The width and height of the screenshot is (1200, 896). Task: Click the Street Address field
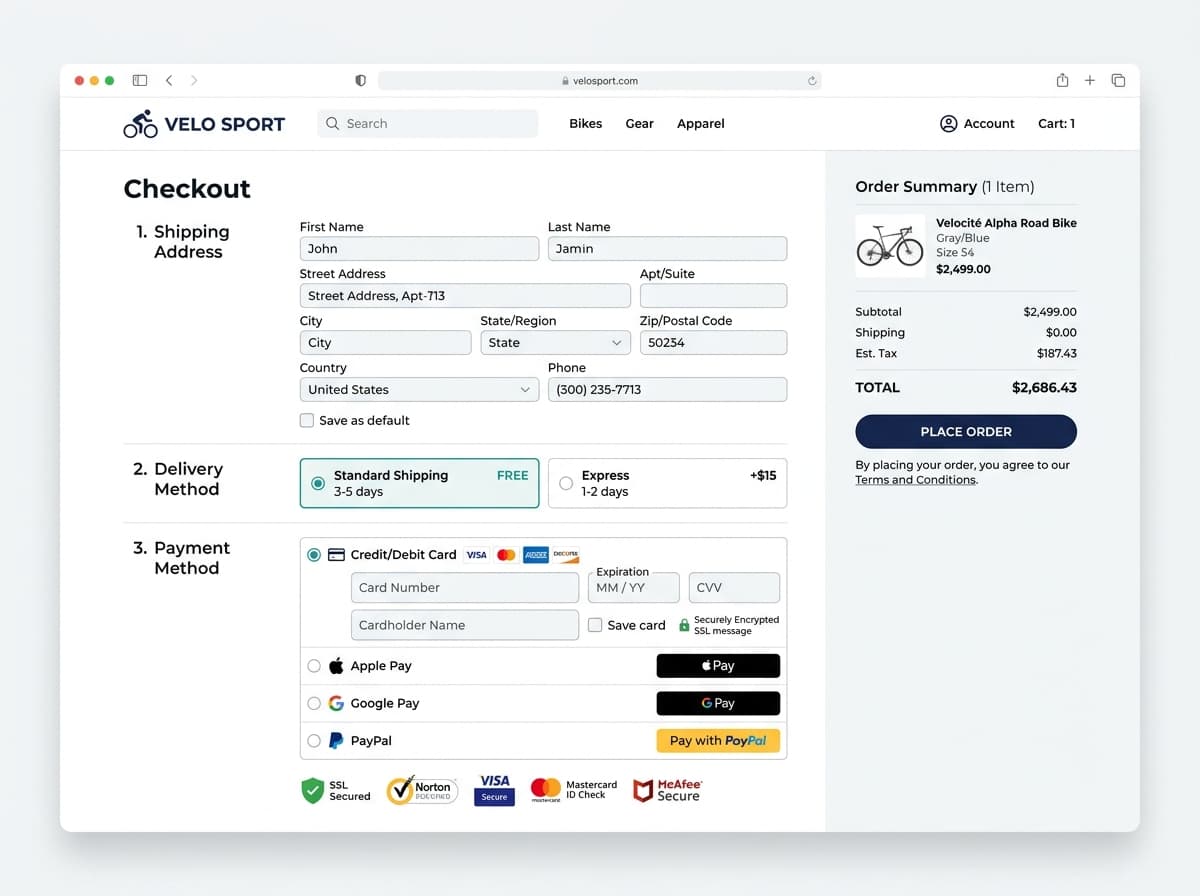point(465,296)
